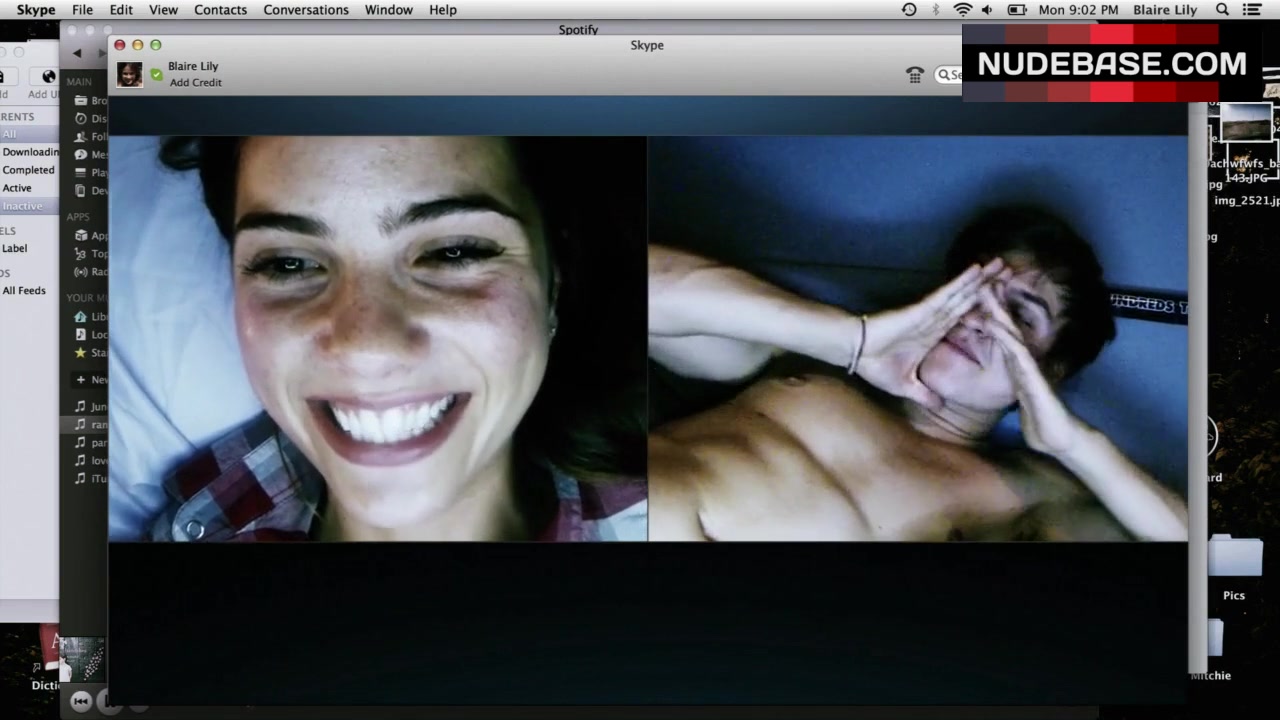Open Spotlight search magnifier in menu bar
Image resolution: width=1280 pixels, height=720 pixels.
pos(1222,10)
